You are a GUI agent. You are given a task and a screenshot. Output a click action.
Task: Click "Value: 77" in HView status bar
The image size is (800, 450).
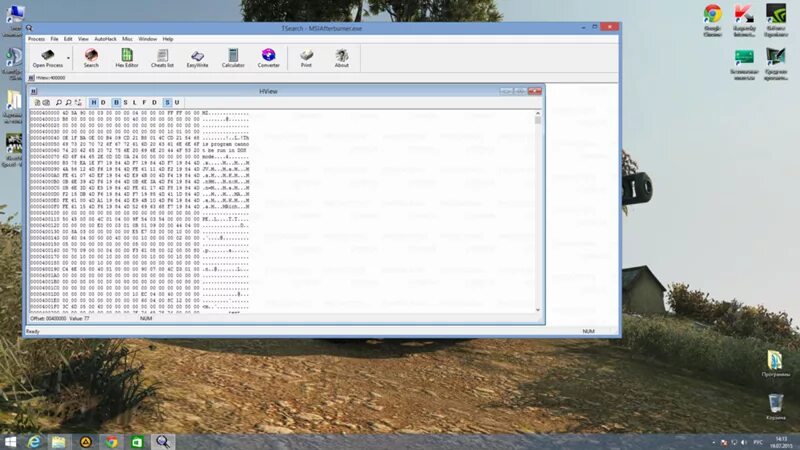(79, 318)
